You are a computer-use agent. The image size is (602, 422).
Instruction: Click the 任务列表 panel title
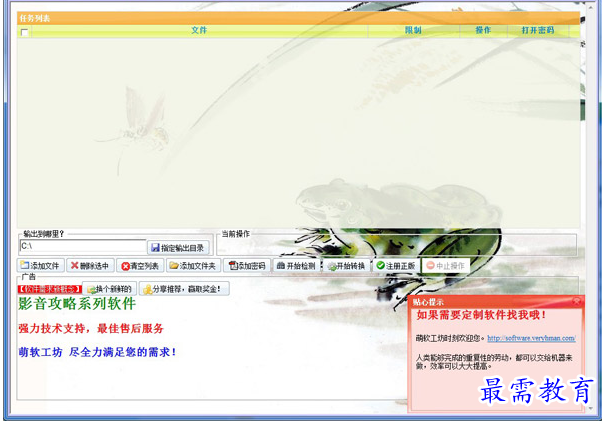[x=35, y=18]
